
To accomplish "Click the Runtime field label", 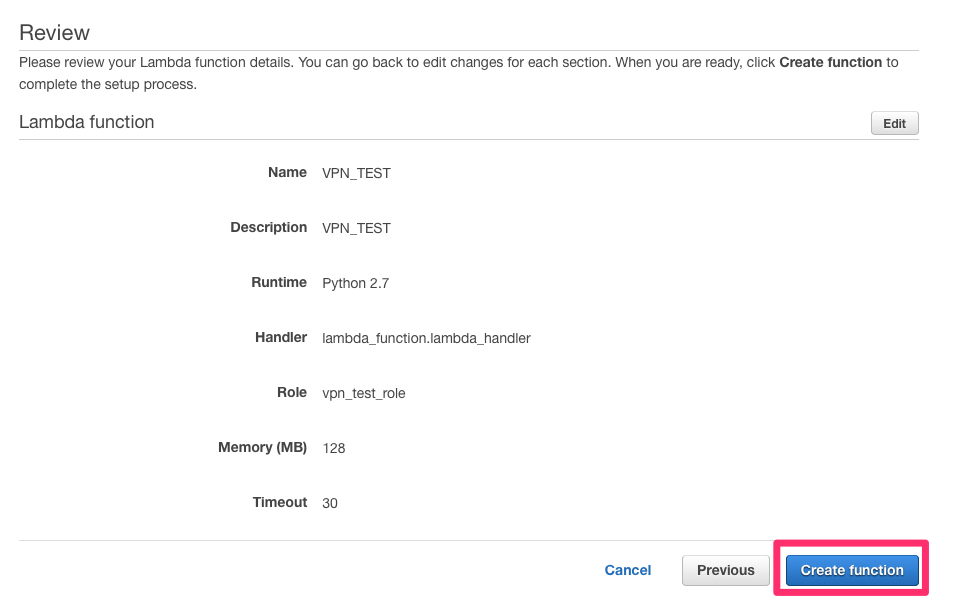I will click(x=279, y=282).
